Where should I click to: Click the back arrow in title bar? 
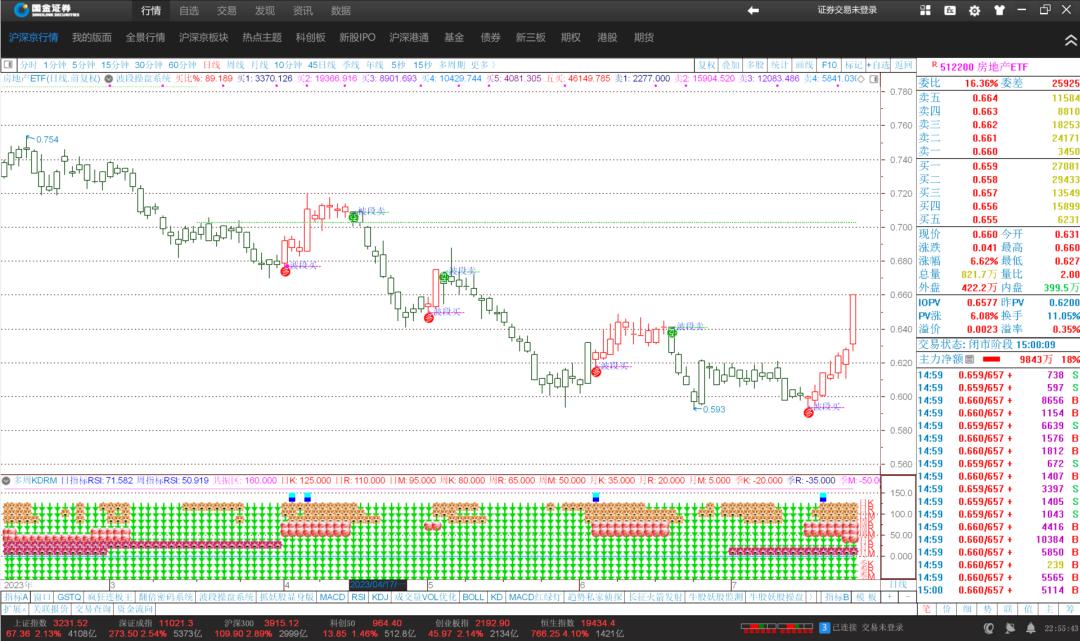pyautogui.click(x=753, y=10)
